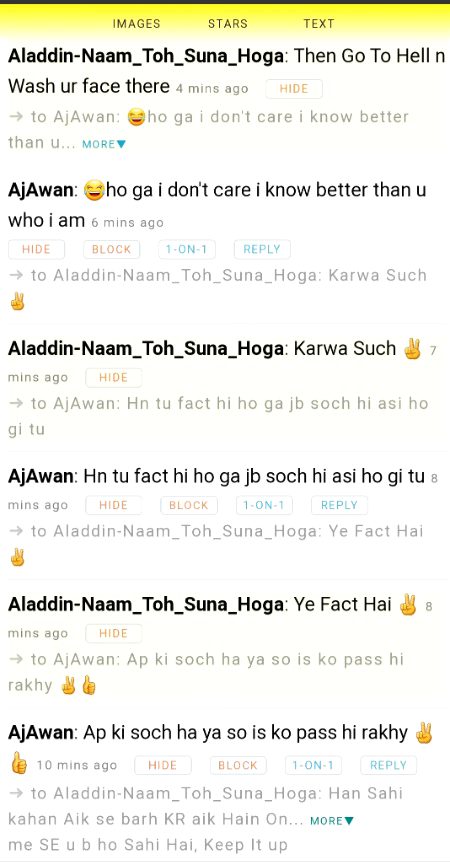The height and width of the screenshot is (865, 450).
Task: Start 1-ON-1 chat from 'who i am' message
Action: (186, 249)
